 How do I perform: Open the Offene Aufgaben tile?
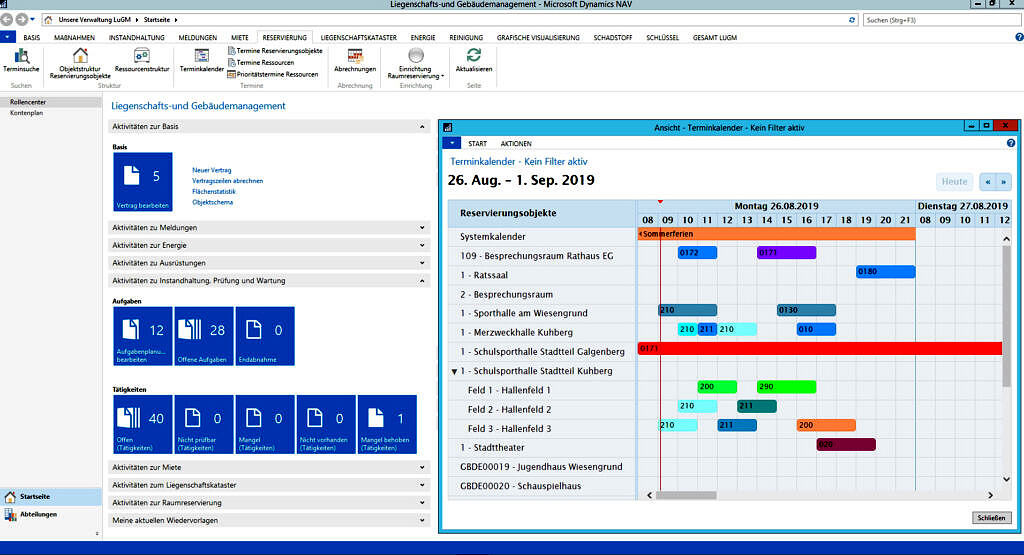click(203, 336)
